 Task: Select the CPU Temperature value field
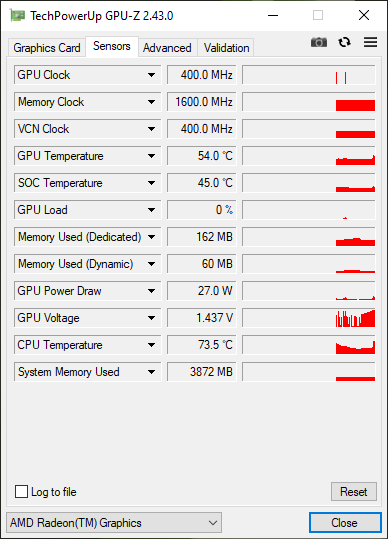click(x=201, y=345)
